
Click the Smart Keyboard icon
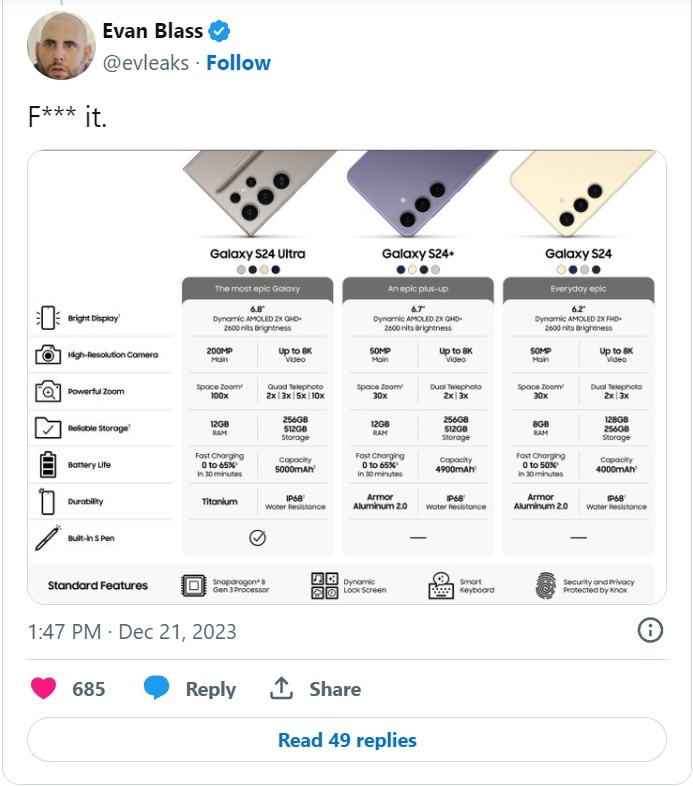(x=441, y=585)
